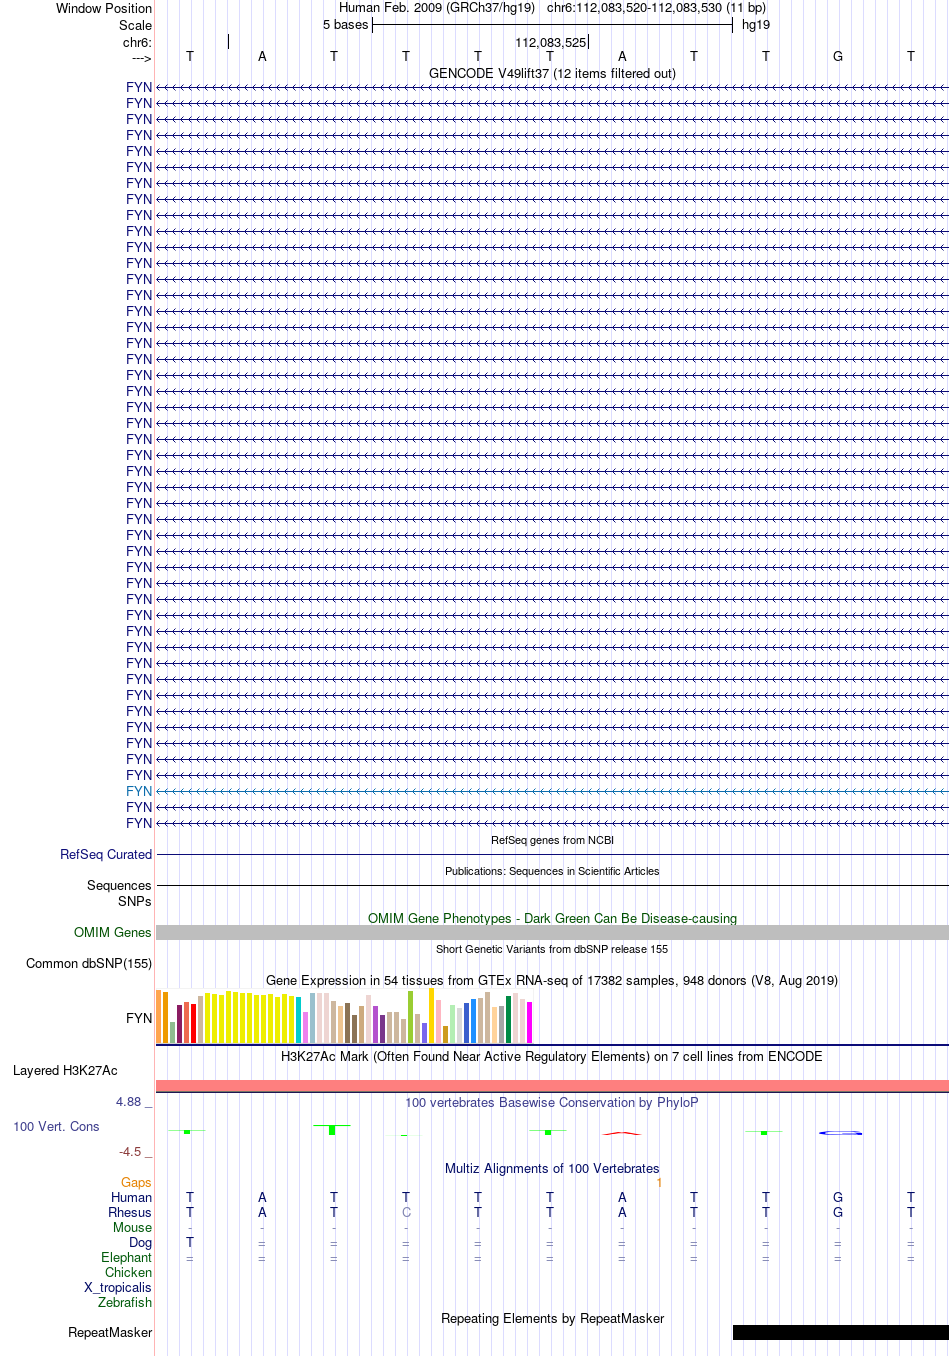Click the RefSeq genes from NCBI title
The width and height of the screenshot is (950, 1356).
(x=552, y=840)
